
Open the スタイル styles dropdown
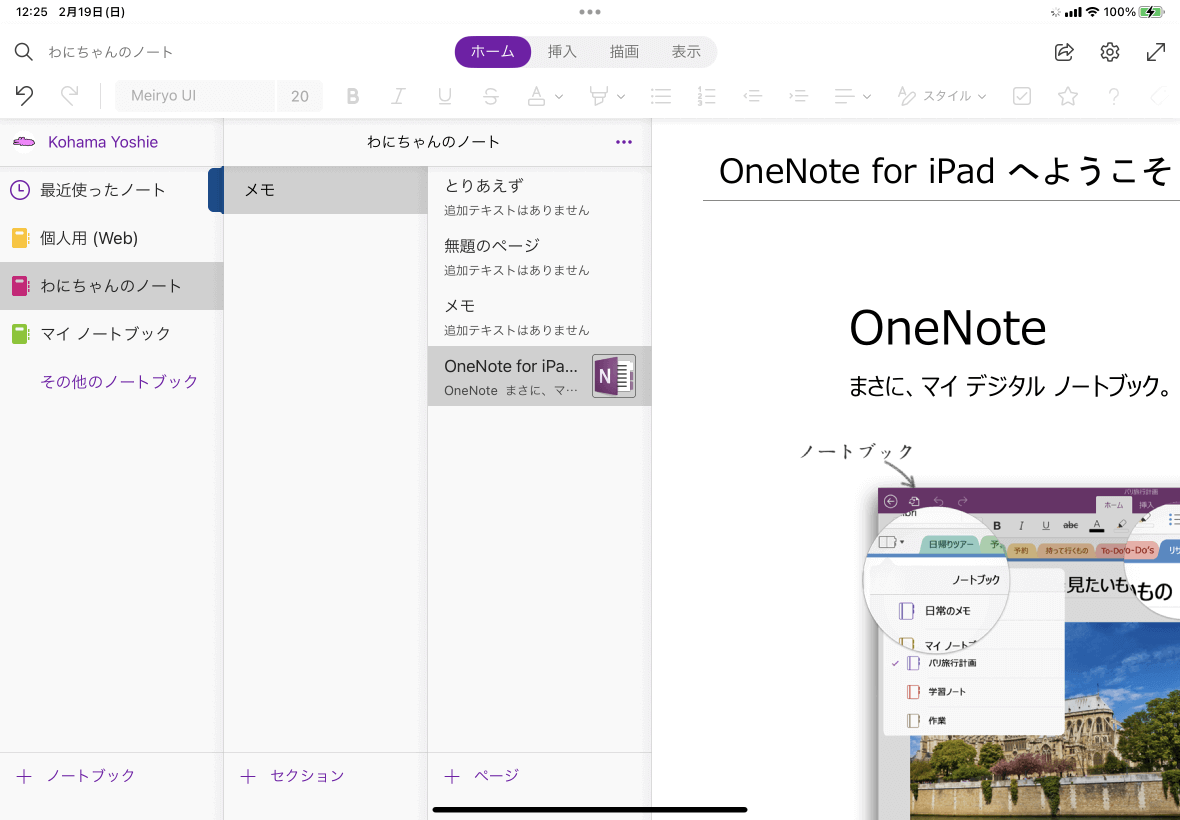941,96
